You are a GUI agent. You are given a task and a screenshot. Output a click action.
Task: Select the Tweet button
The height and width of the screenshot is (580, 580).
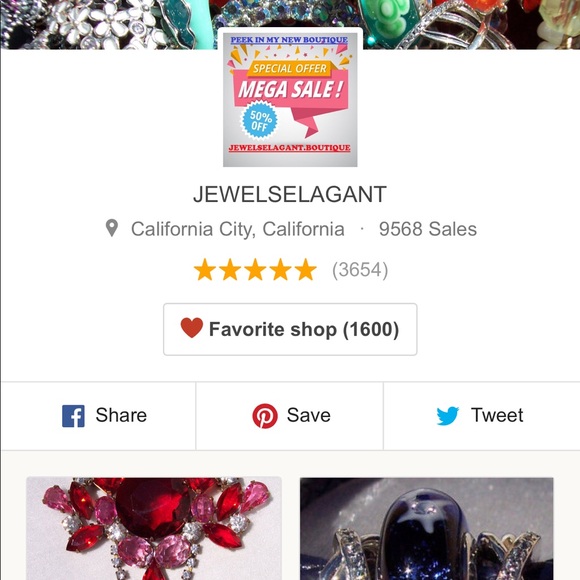(482, 416)
